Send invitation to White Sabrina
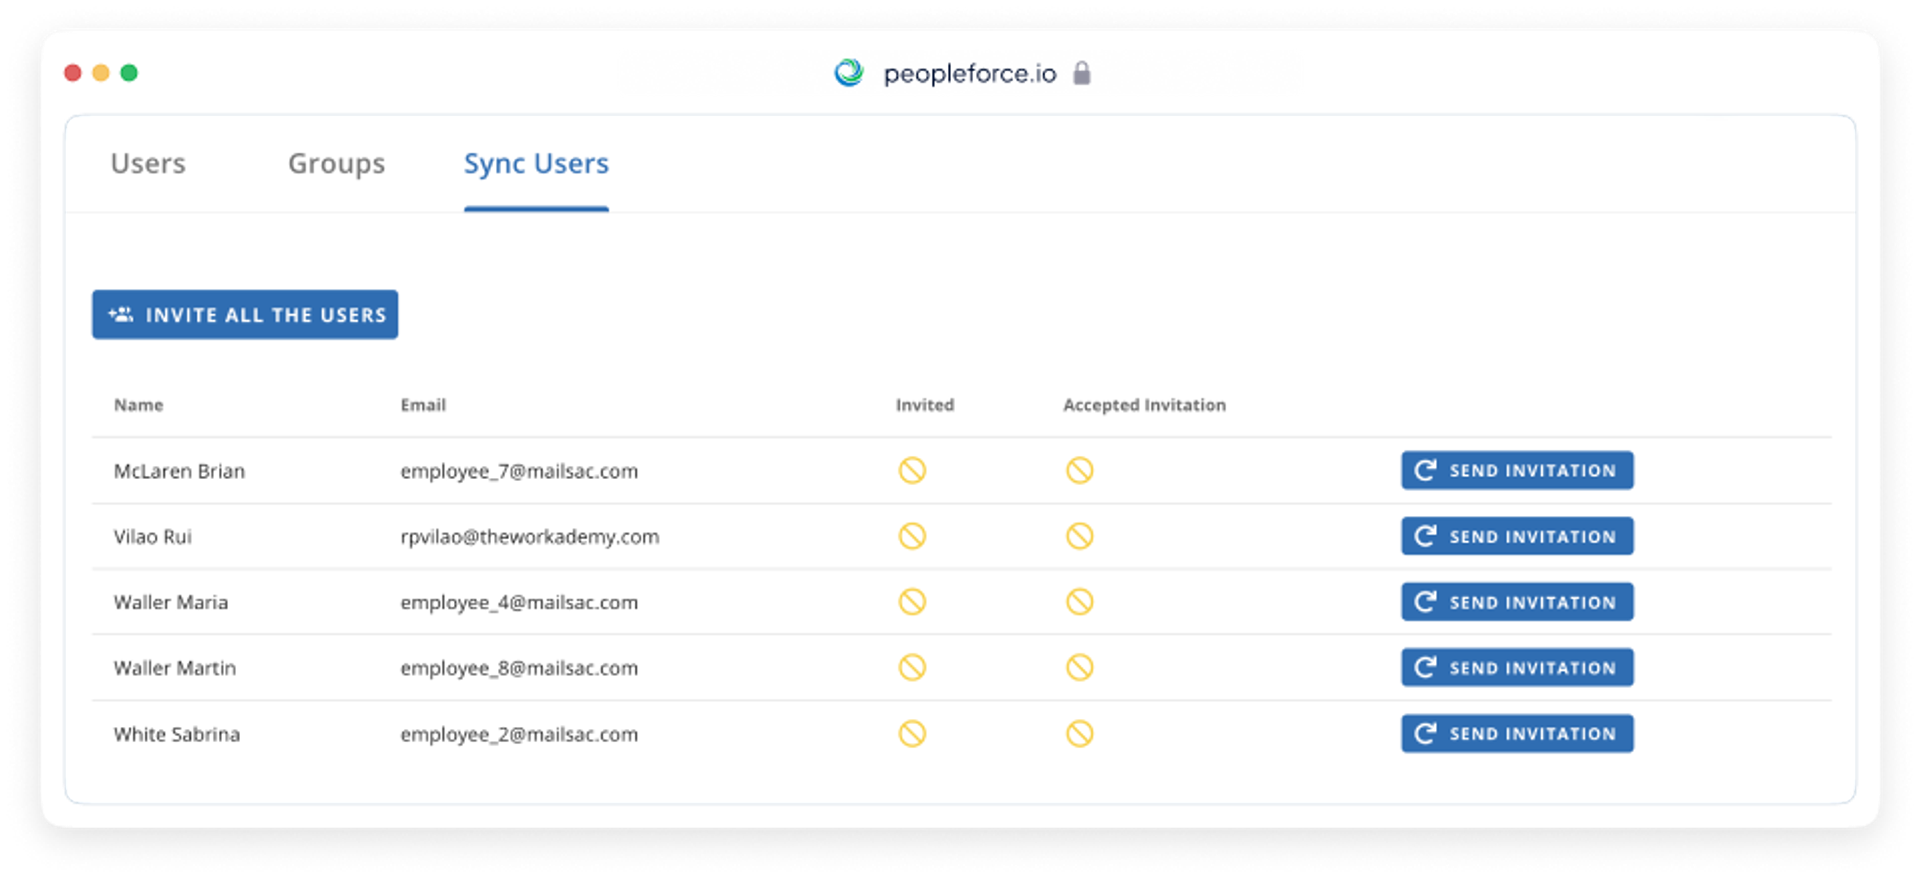 (1517, 733)
